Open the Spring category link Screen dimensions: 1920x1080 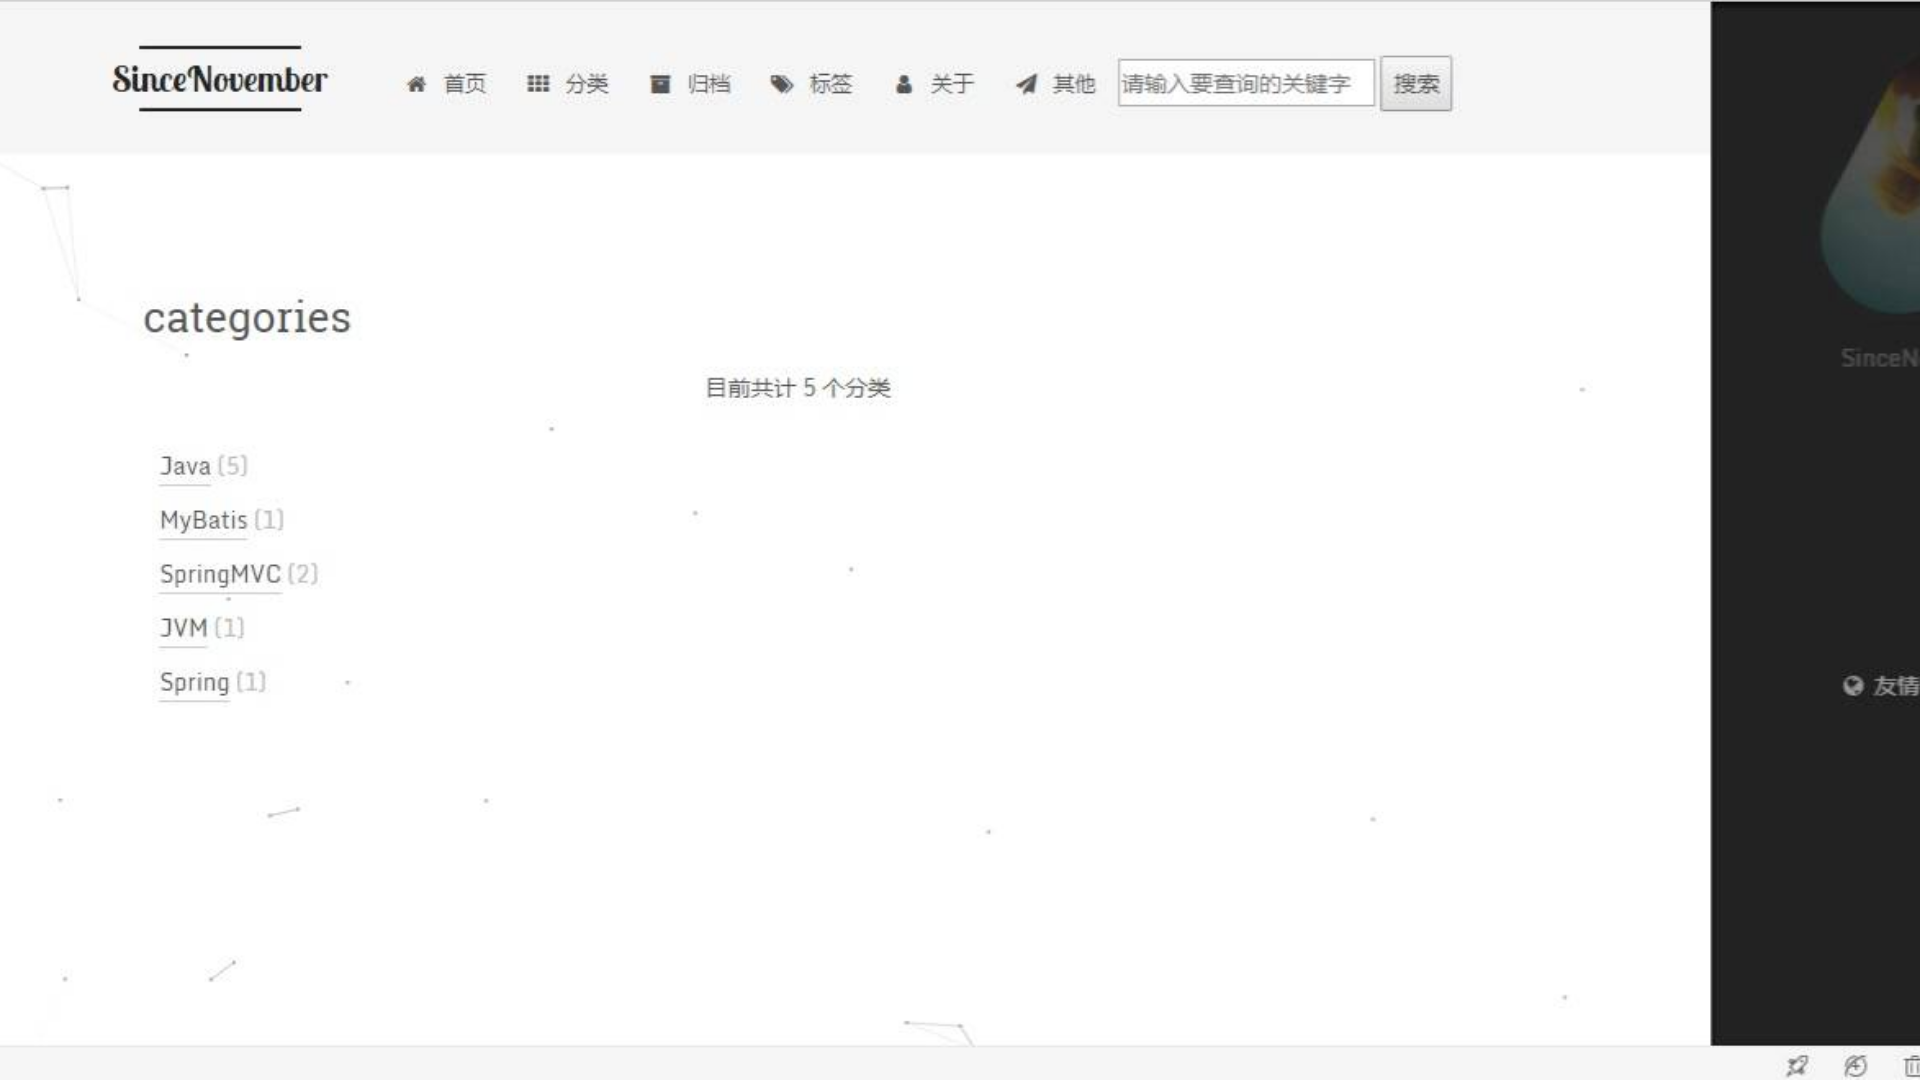pyautogui.click(x=194, y=682)
